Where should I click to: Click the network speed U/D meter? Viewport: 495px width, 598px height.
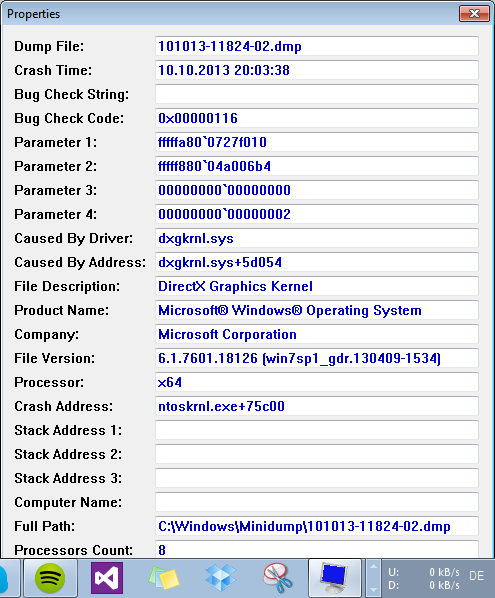coord(424,579)
